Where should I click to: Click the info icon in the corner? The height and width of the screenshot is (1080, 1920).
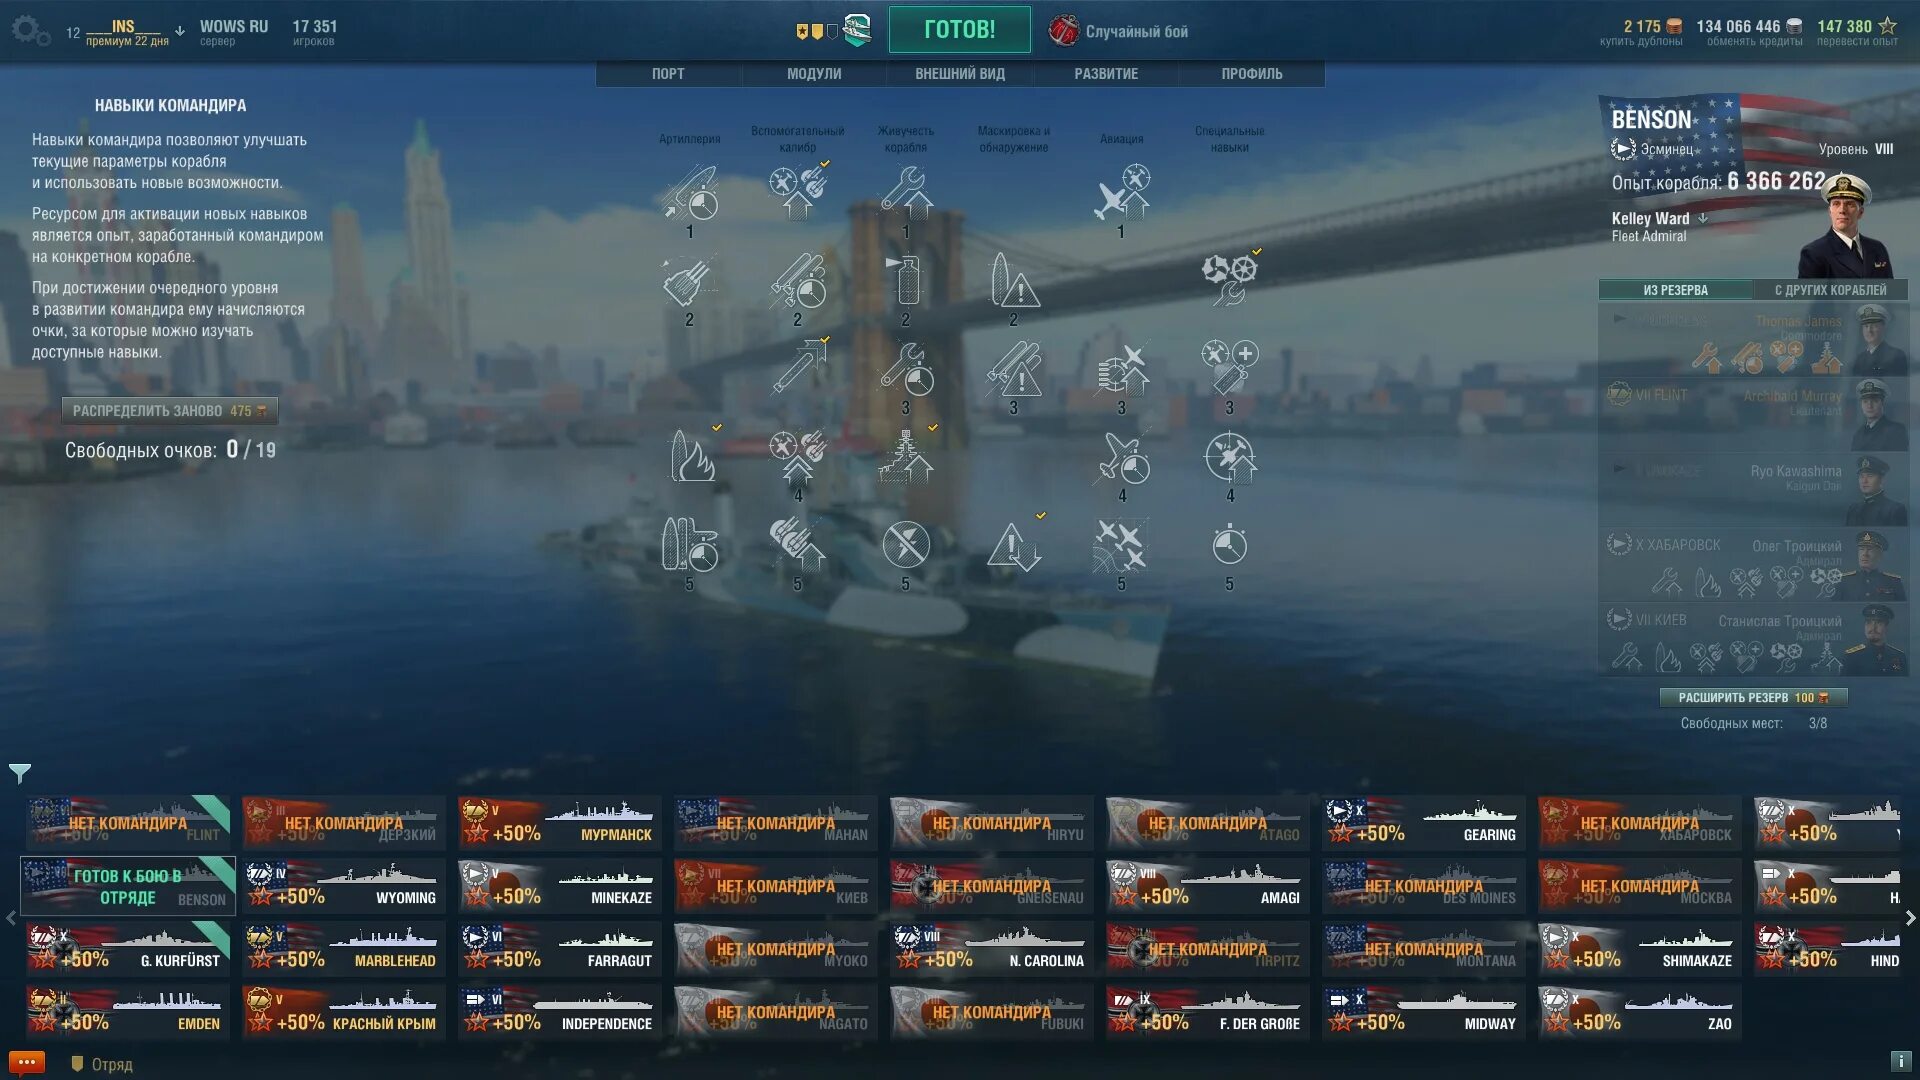(1899, 1061)
